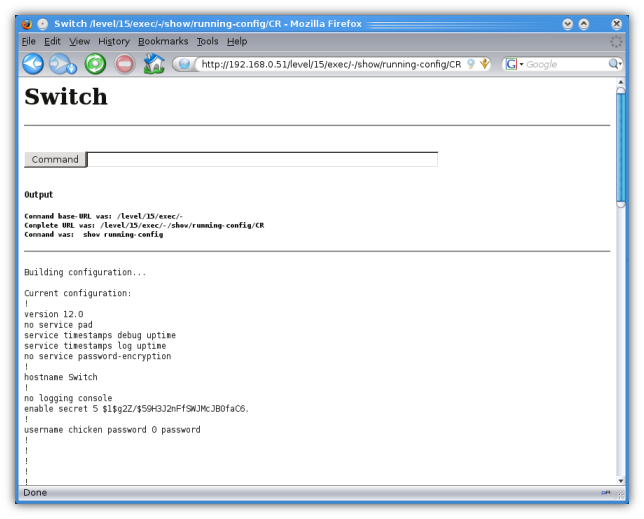Focus the Command text input field
Screen dimensions: 644x519
262,159
